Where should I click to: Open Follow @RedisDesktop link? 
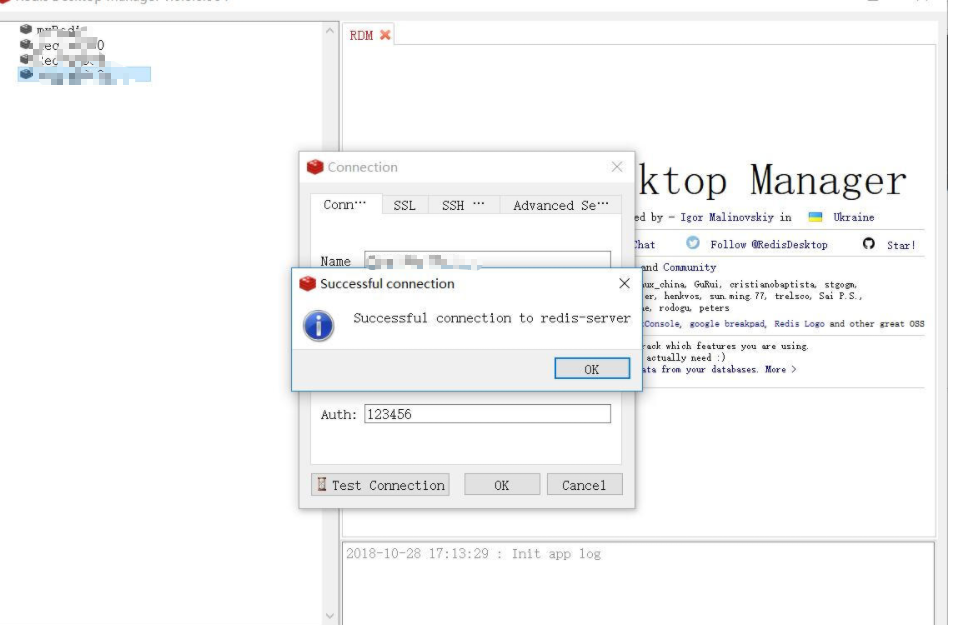[x=768, y=244]
